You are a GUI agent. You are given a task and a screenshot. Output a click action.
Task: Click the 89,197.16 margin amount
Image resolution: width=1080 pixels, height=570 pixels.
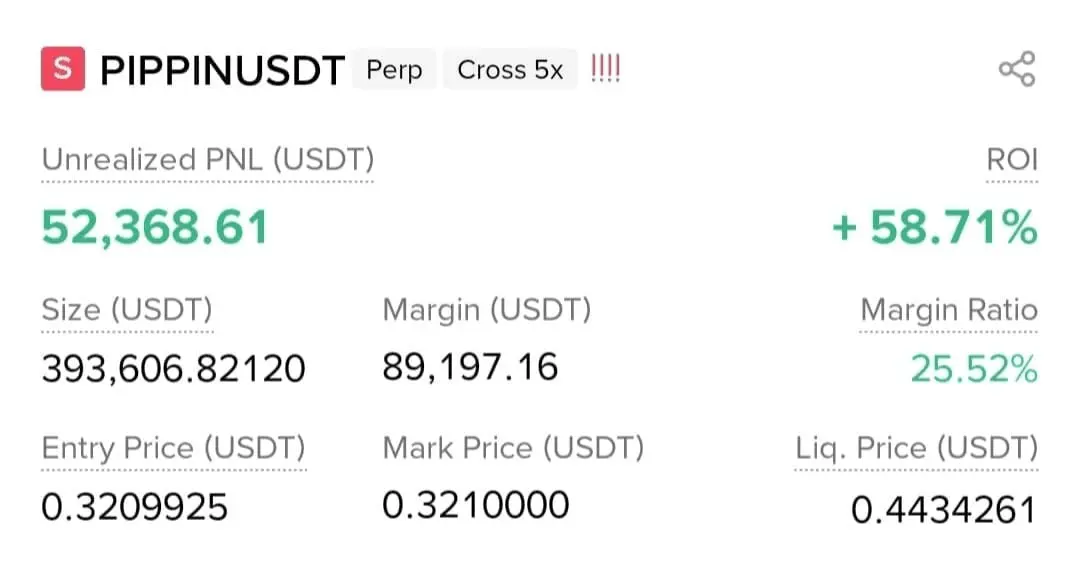click(470, 367)
